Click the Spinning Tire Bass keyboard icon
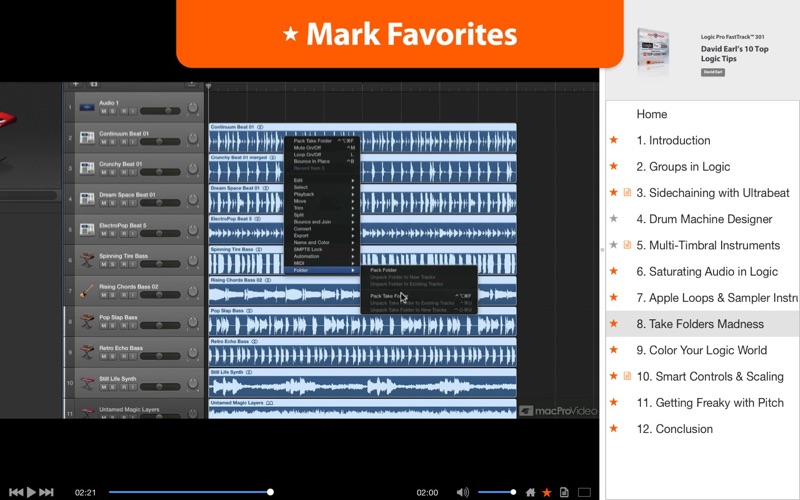 (x=87, y=260)
